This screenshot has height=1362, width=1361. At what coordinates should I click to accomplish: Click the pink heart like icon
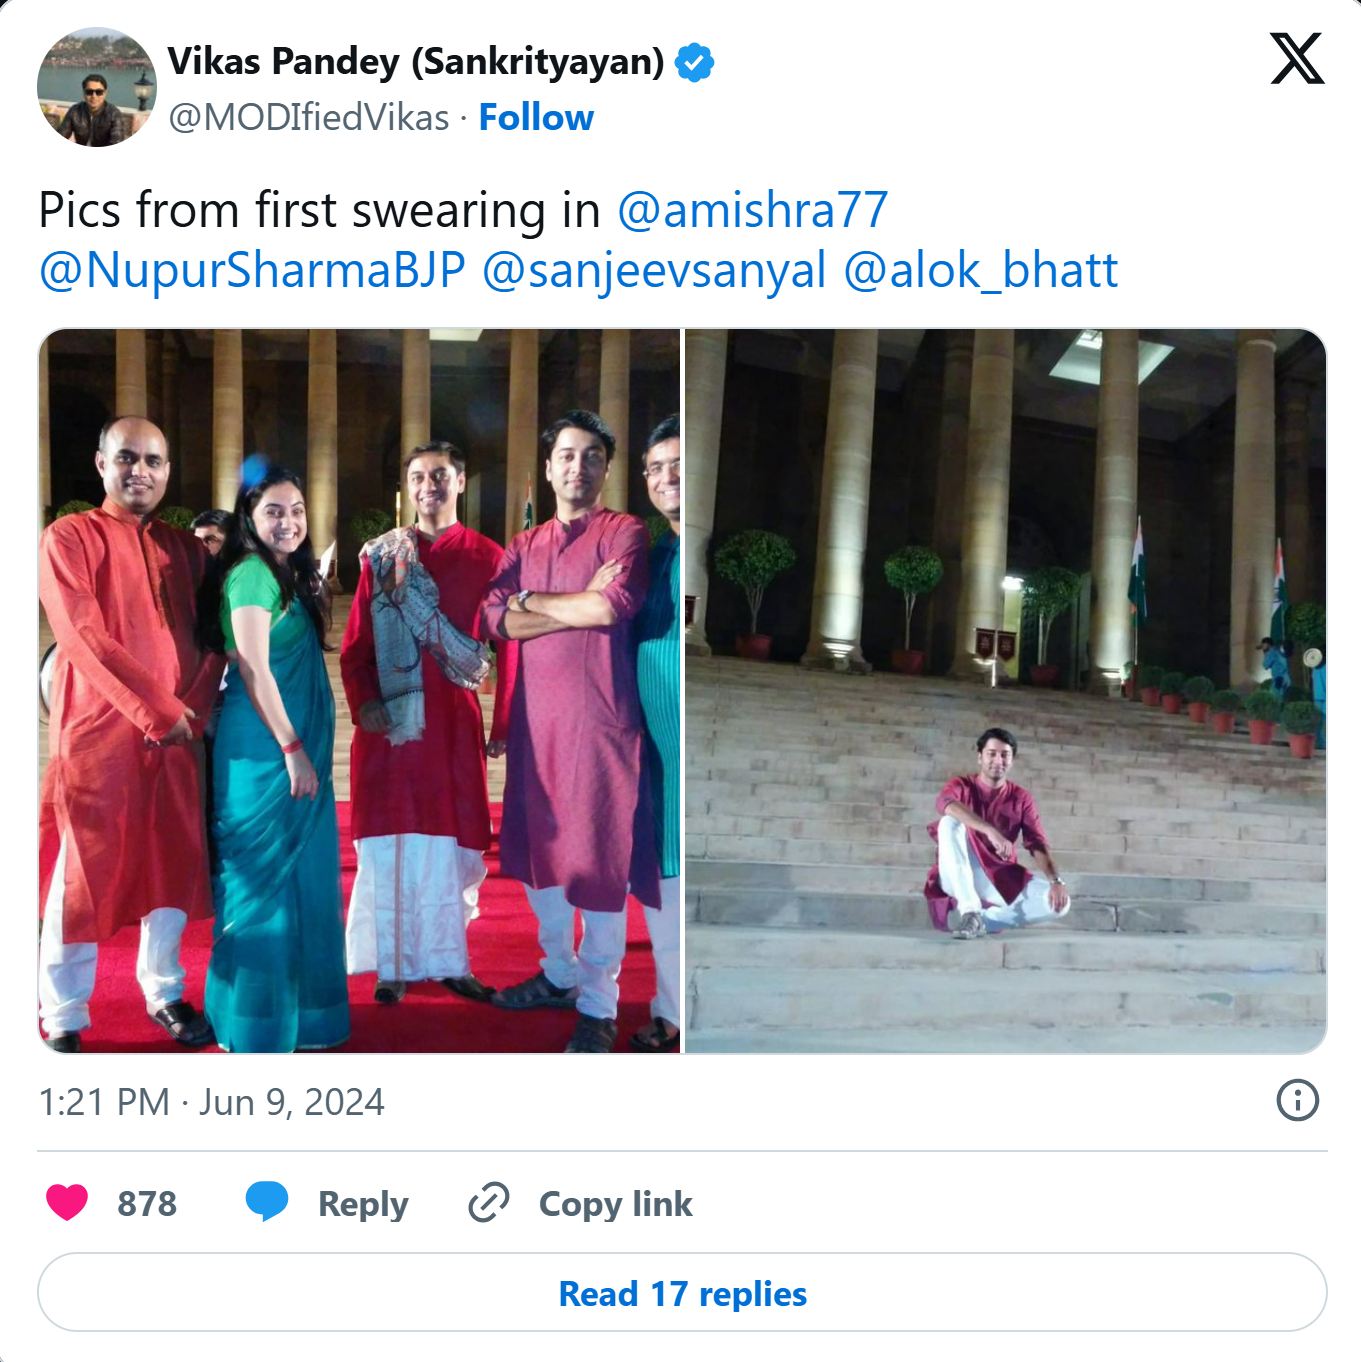[67, 1203]
